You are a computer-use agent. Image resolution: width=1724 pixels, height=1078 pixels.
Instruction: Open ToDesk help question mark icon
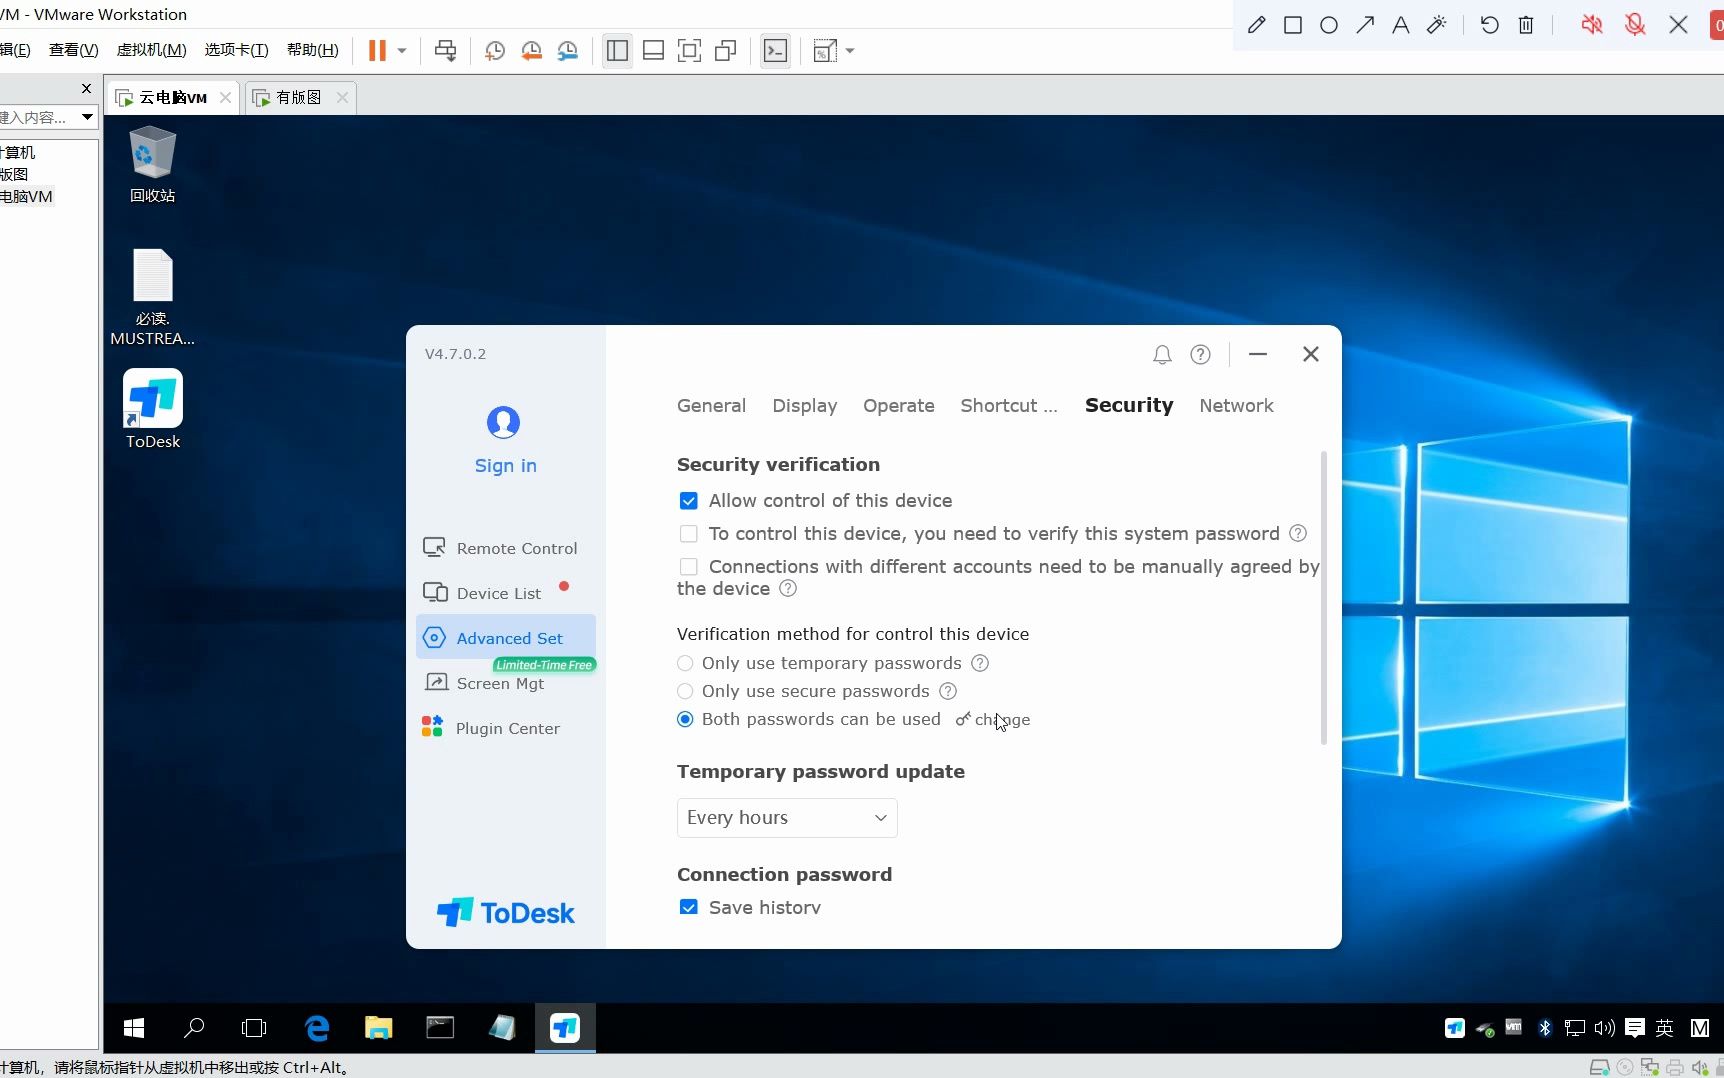(1200, 354)
